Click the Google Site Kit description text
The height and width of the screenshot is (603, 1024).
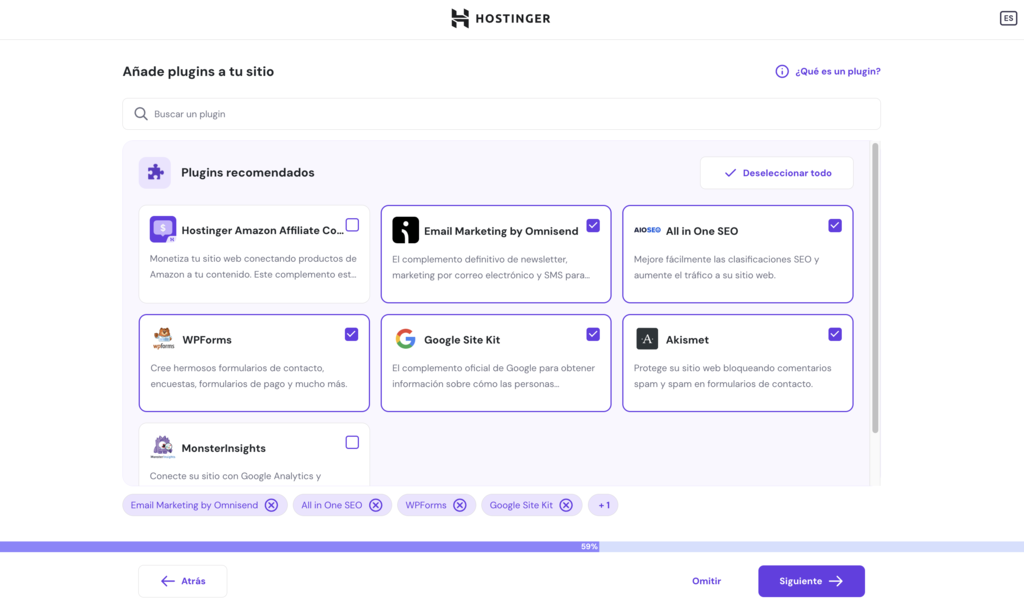click(x=493, y=376)
